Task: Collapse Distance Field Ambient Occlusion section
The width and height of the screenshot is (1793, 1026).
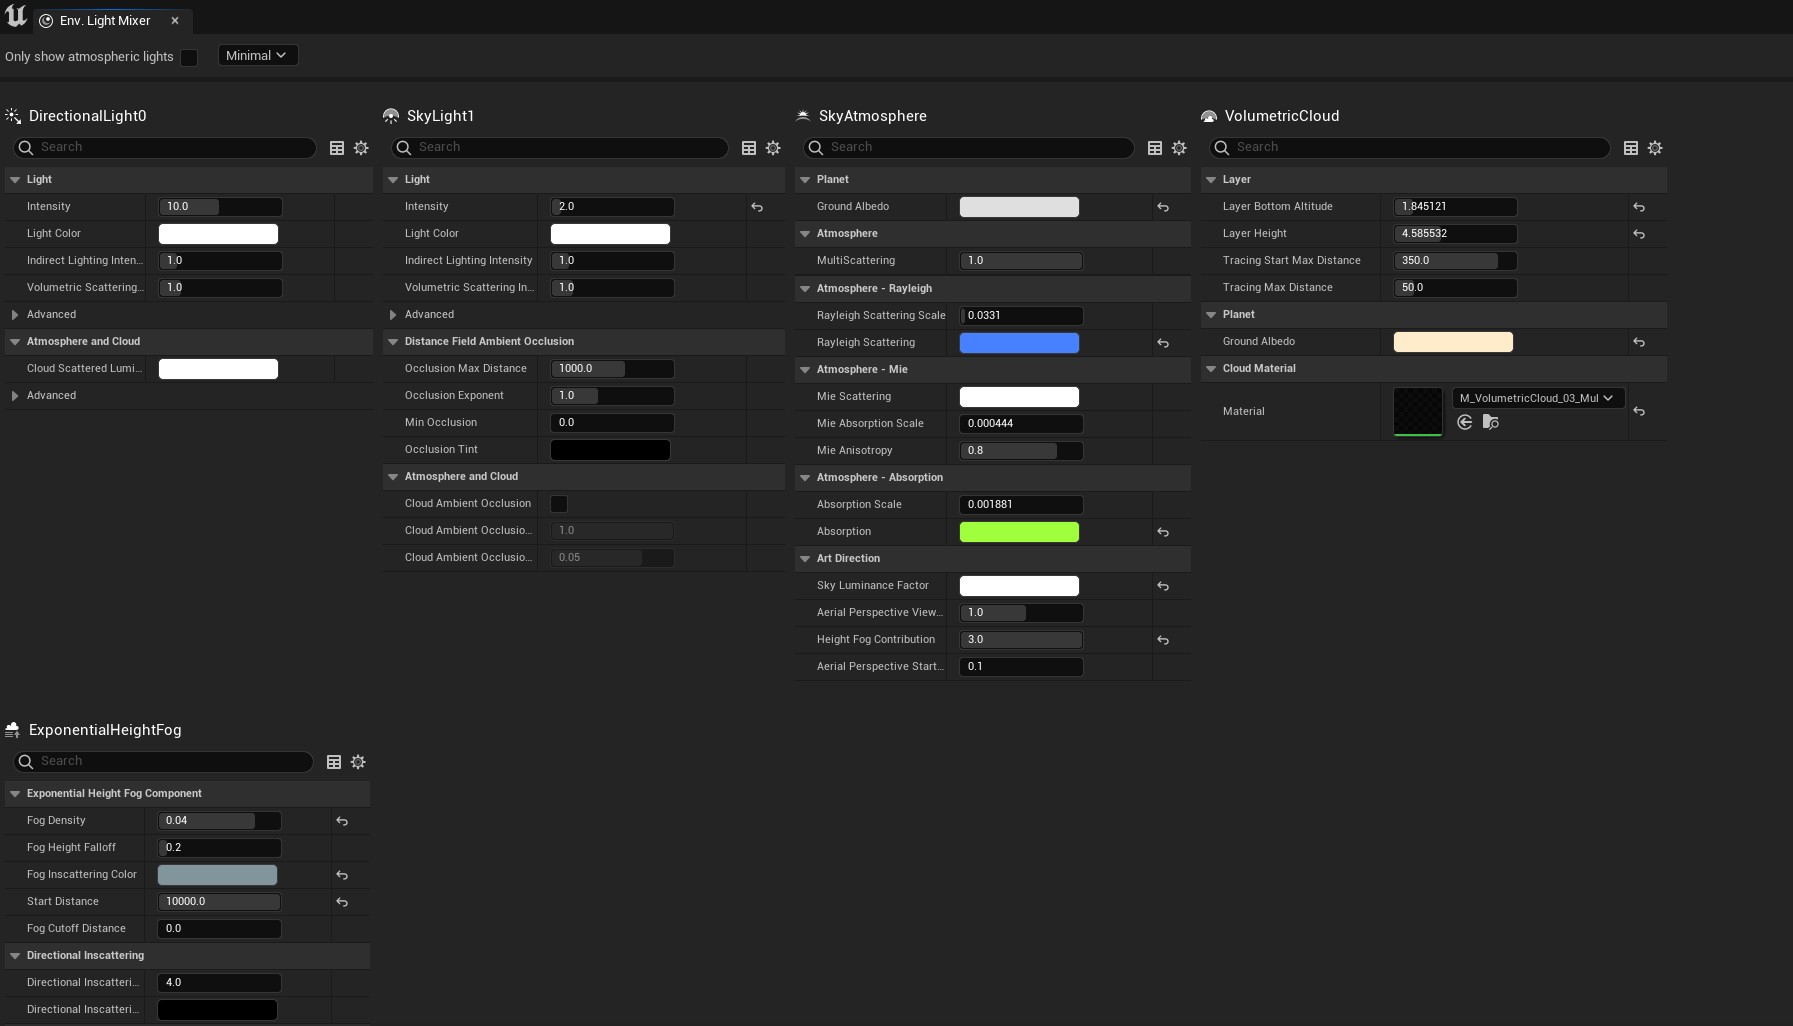Action: [x=393, y=342]
